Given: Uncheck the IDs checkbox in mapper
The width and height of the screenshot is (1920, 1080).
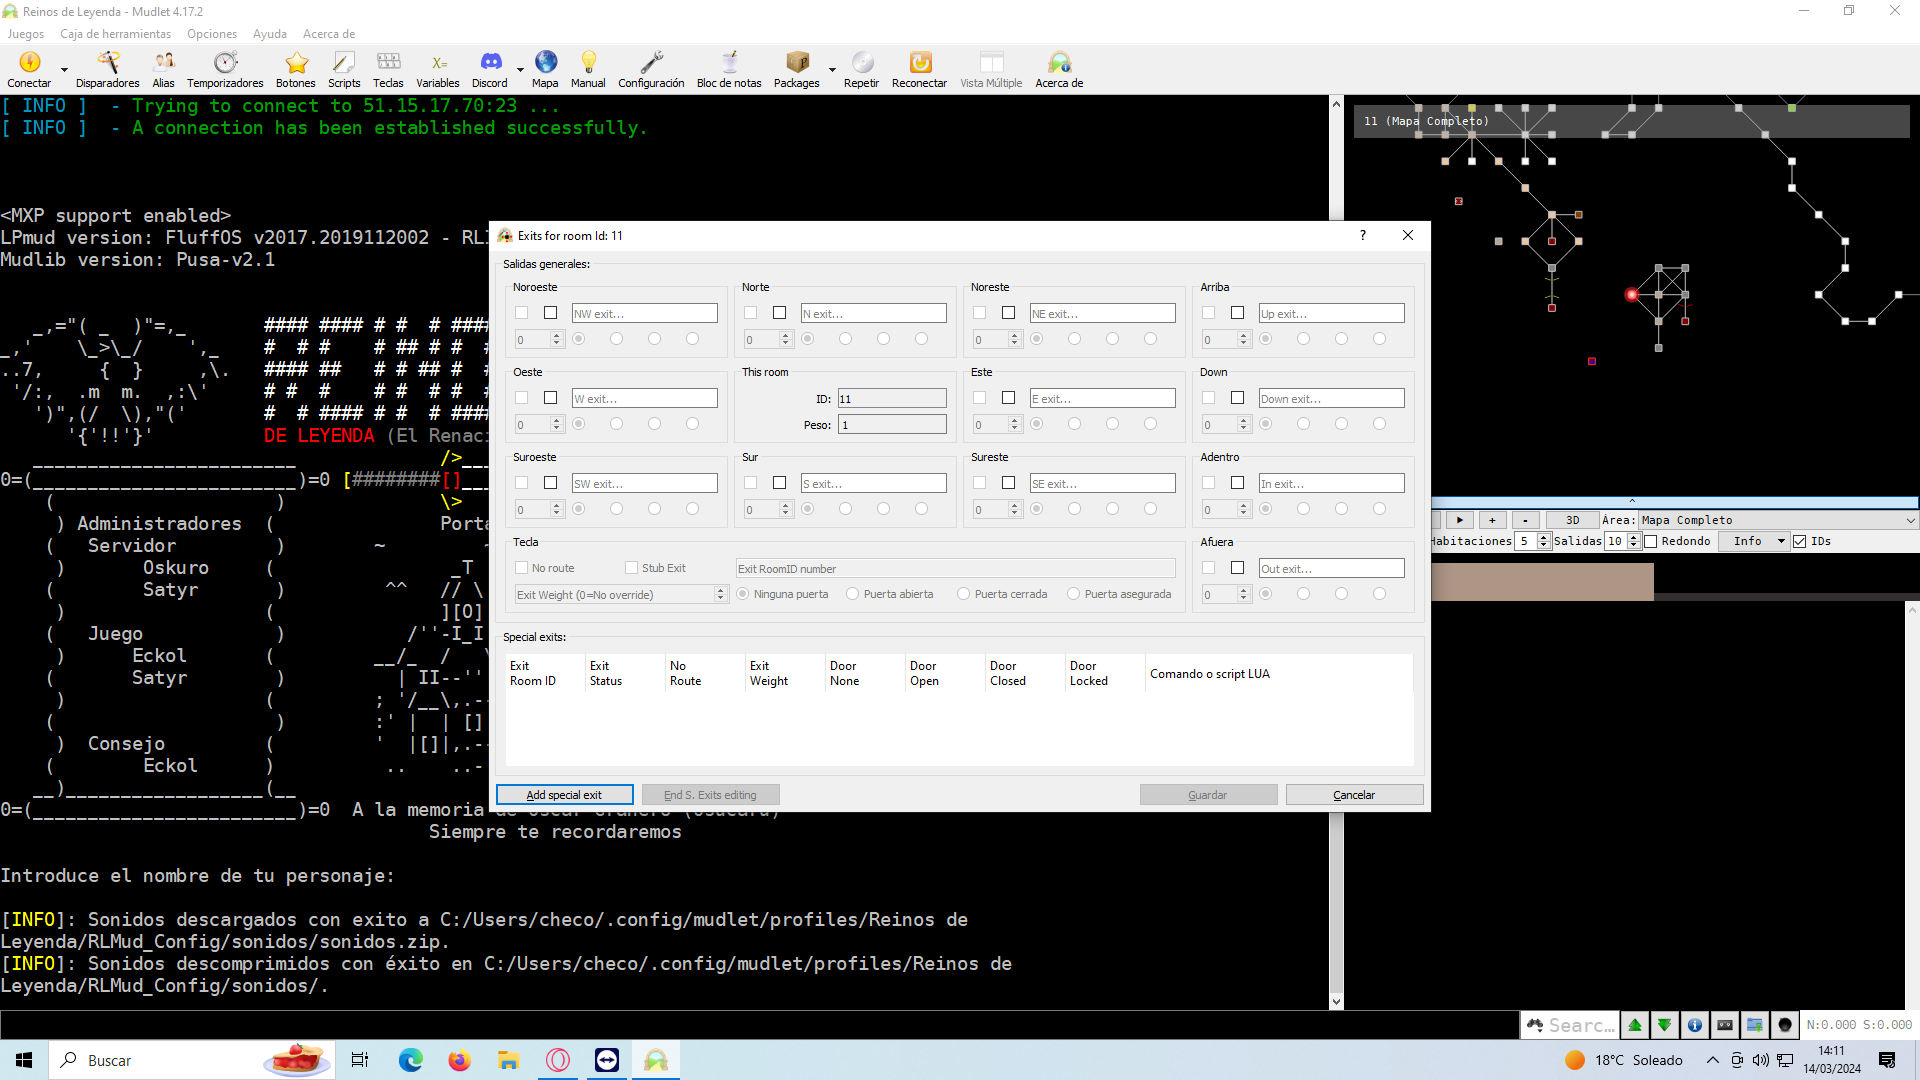Looking at the screenshot, I should tap(1800, 541).
